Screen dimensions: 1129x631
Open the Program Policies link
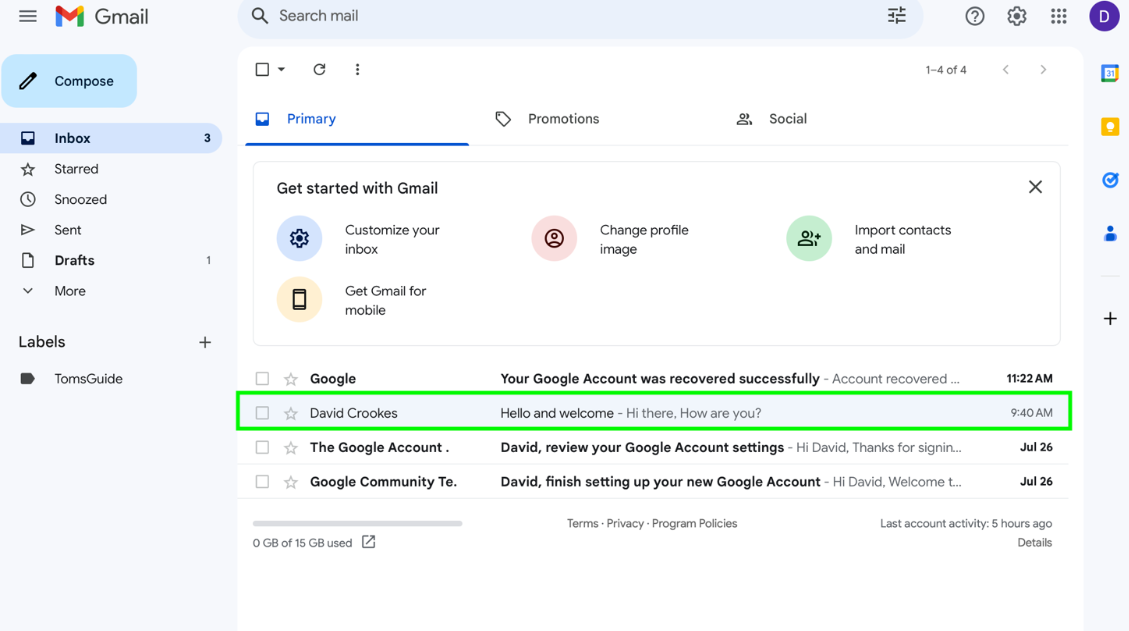tap(694, 524)
